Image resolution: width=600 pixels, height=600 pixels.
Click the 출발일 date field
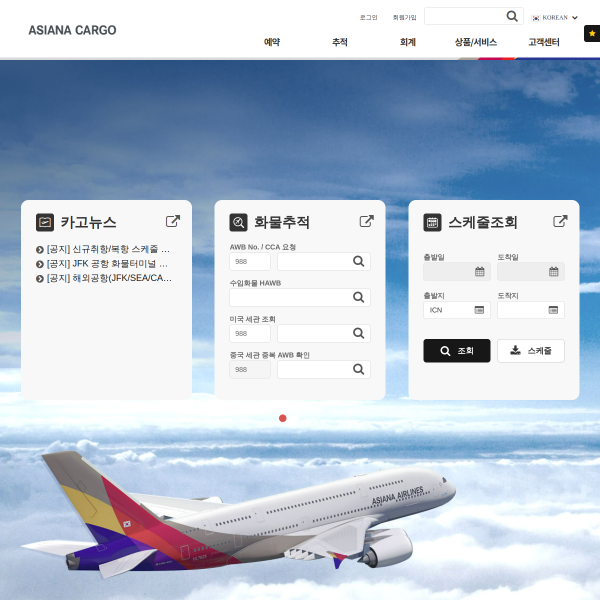[457, 272]
